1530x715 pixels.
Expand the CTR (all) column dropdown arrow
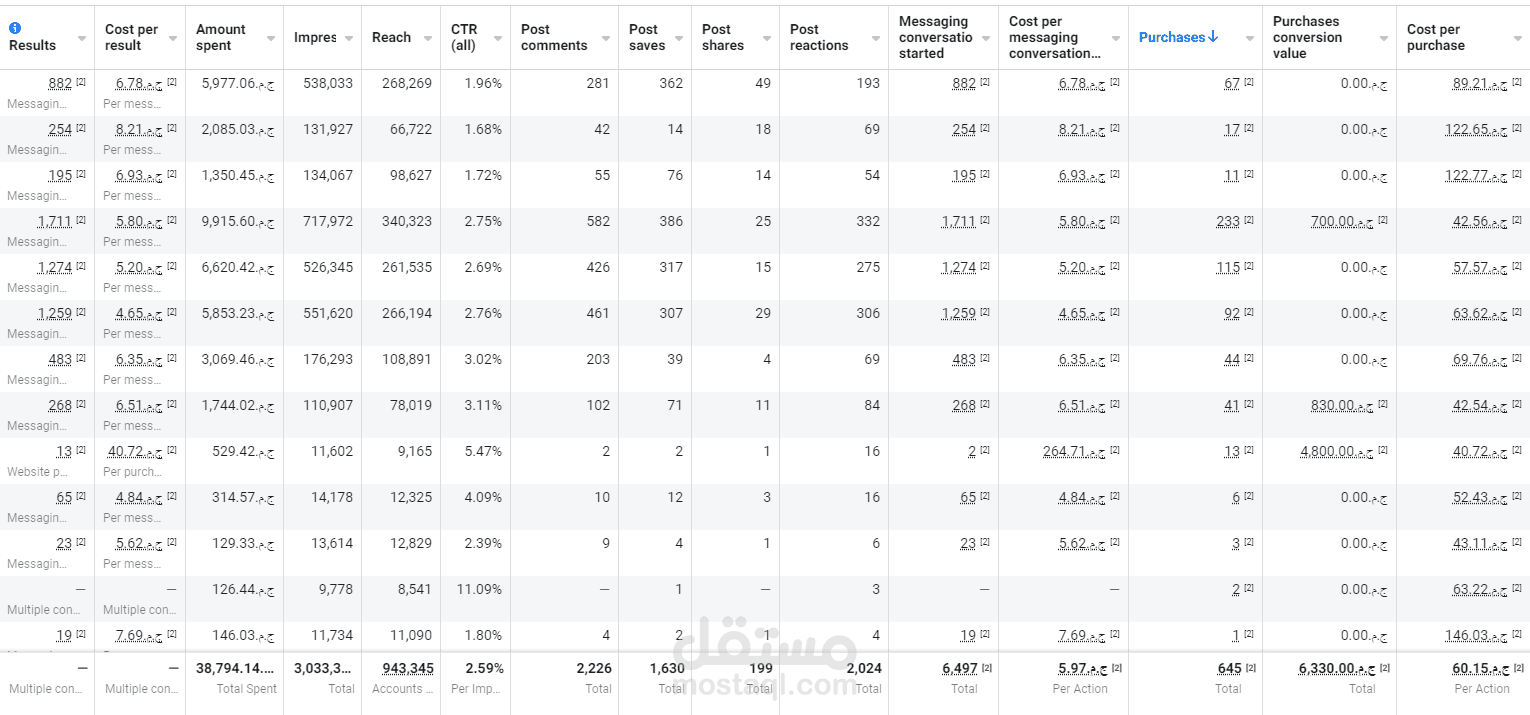(497, 38)
